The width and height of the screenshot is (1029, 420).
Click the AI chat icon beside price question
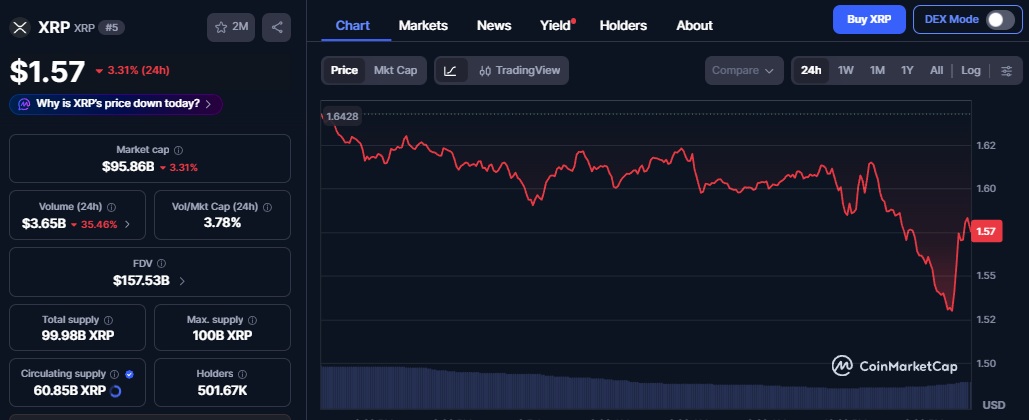click(24, 104)
